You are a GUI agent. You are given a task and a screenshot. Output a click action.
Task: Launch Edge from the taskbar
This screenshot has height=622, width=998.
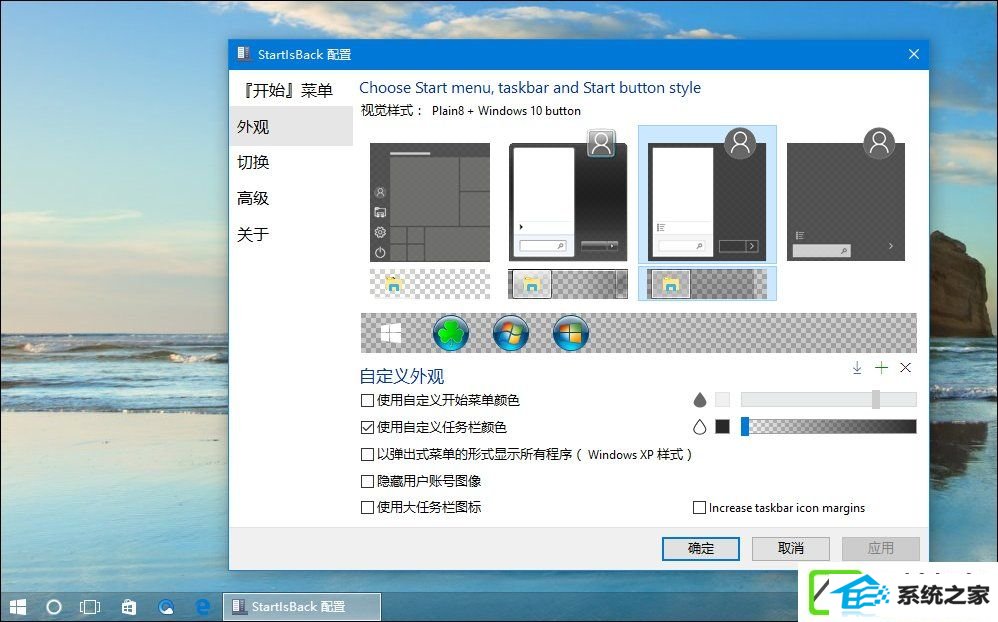click(203, 607)
